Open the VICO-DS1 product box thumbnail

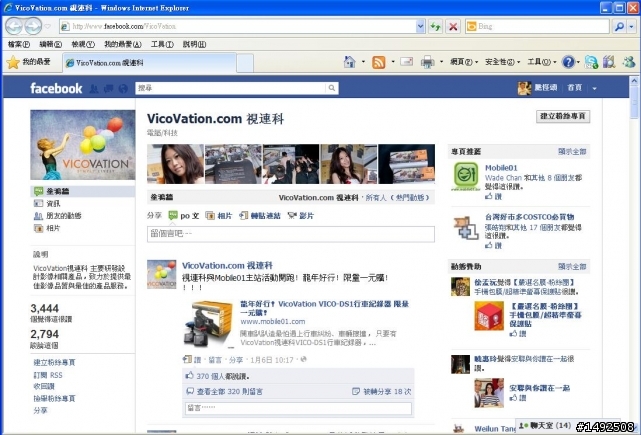pos(209,324)
